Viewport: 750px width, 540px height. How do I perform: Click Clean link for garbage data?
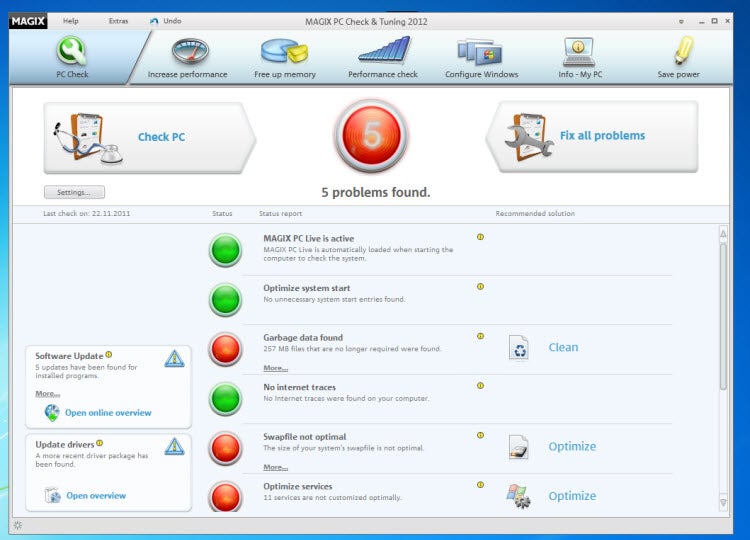563,347
